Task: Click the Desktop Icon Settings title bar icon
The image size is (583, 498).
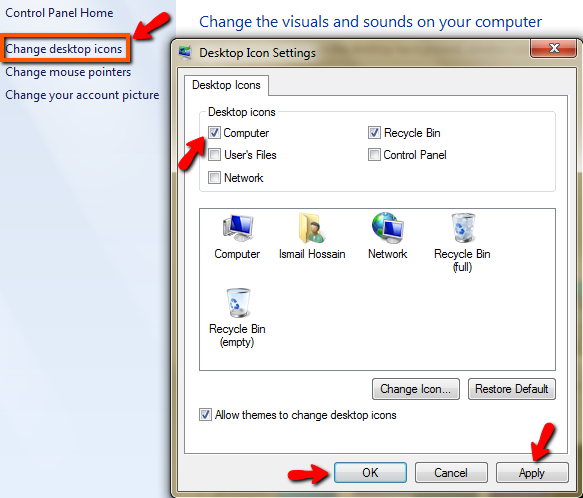Action: 186,52
